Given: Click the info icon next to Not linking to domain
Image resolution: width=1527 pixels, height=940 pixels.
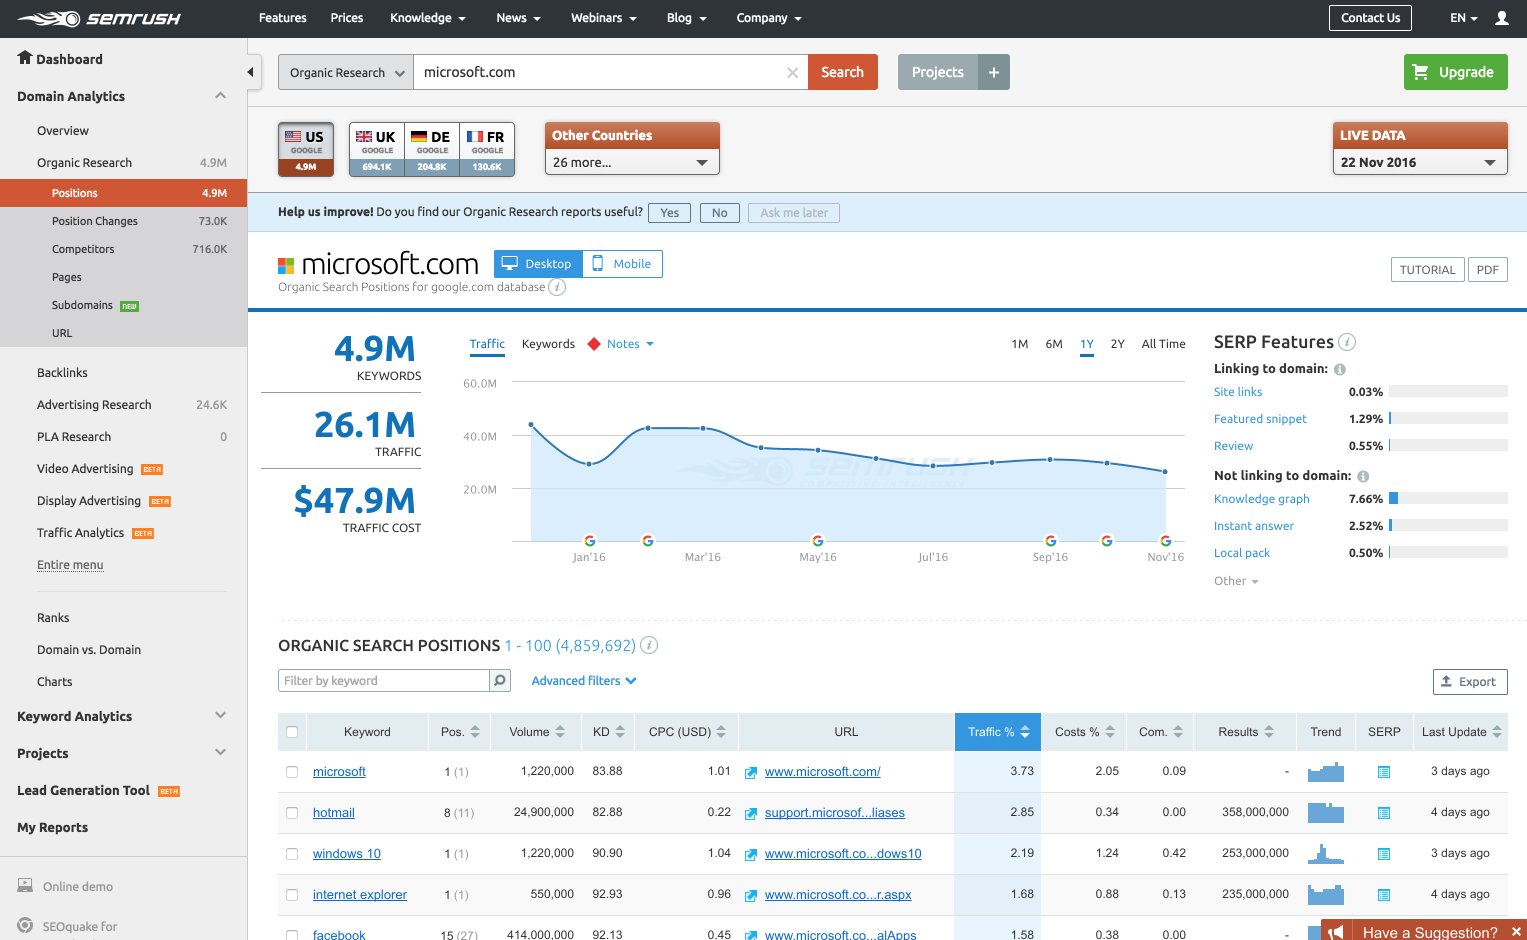Looking at the screenshot, I should 1363,476.
